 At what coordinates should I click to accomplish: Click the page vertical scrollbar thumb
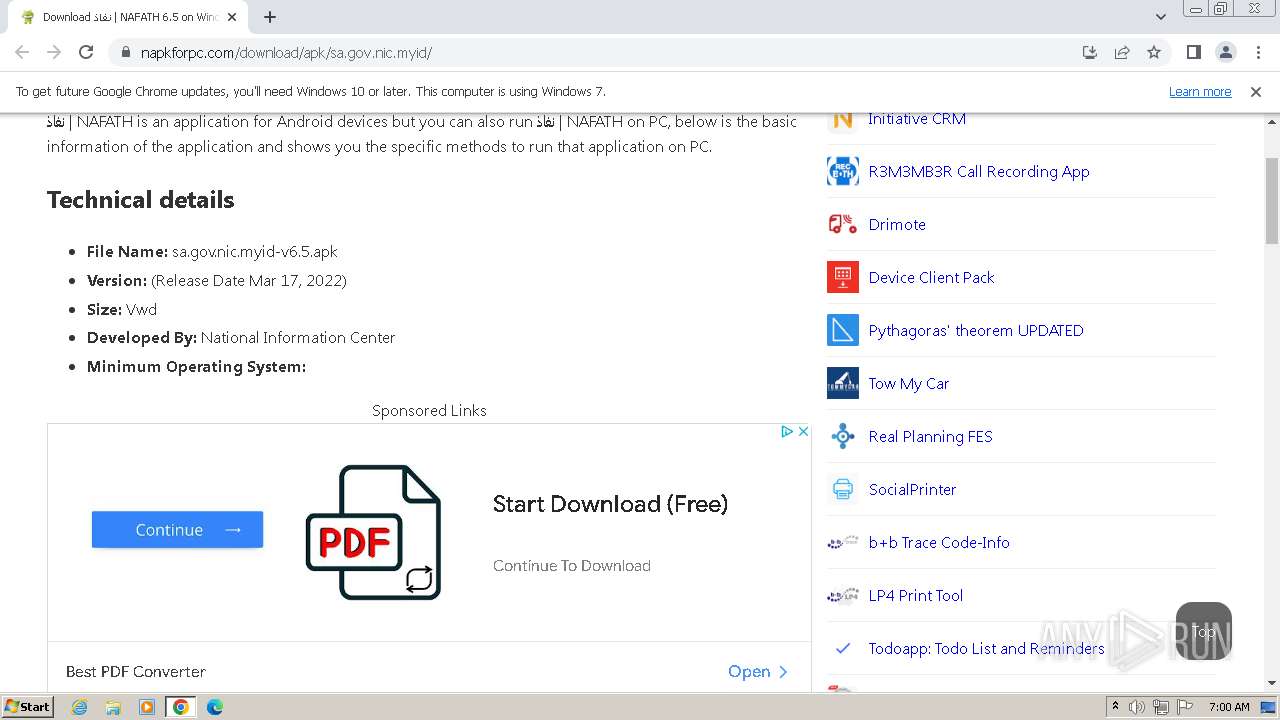click(x=1272, y=200)
